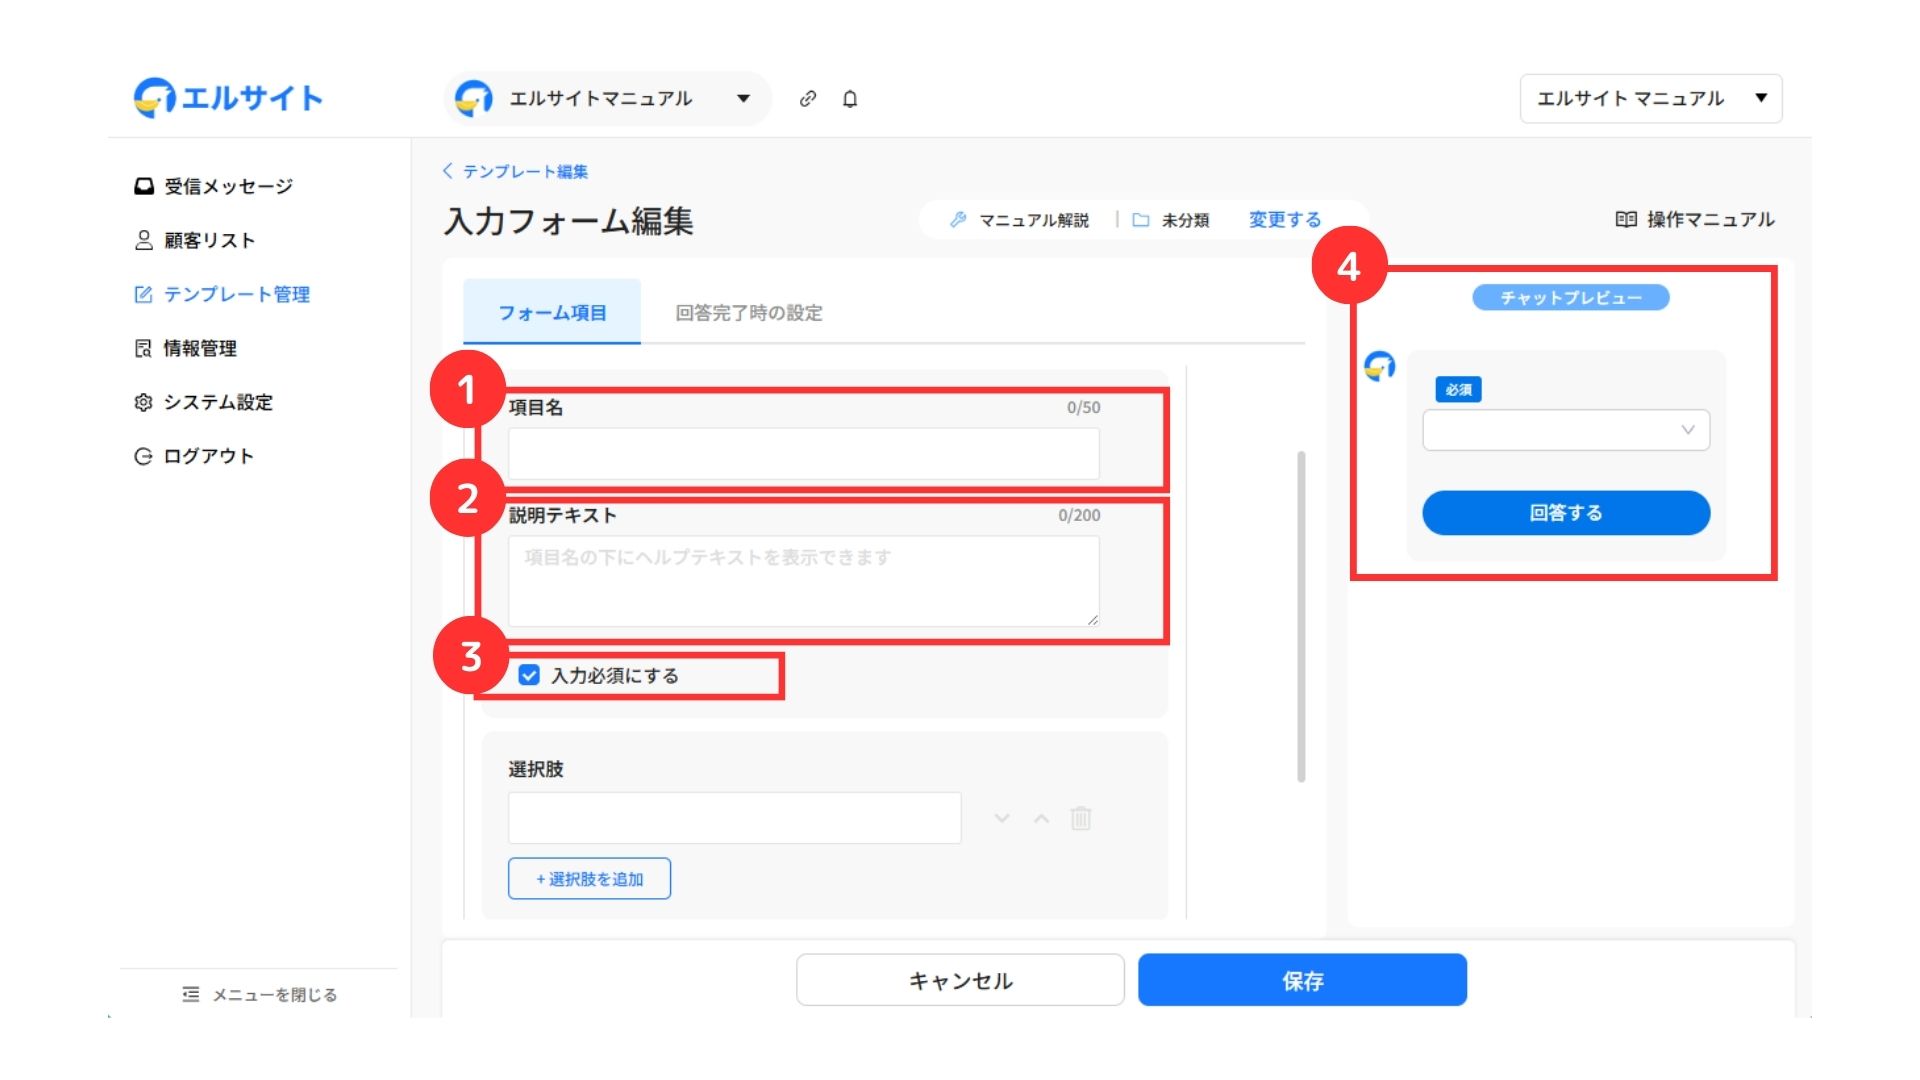Click the 変更する link
The height and width of the screenshot is (1080, 1920).
[1284, 219]
